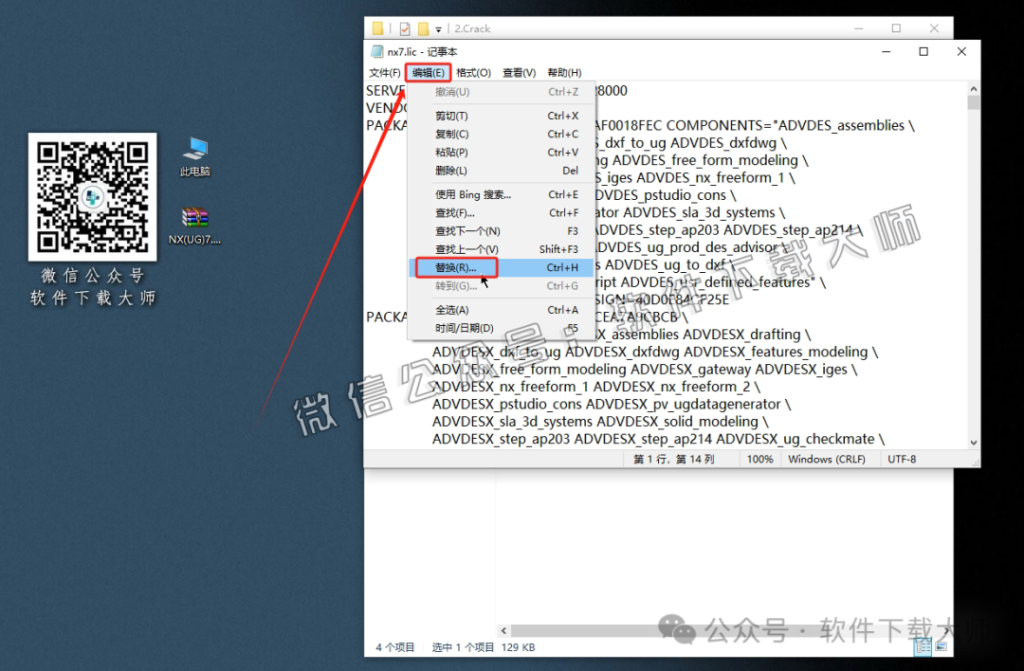This screenshot has height=671, width=1024.
Task: Click the WeChat QR code image on desktop
Action: coord(92,196)
